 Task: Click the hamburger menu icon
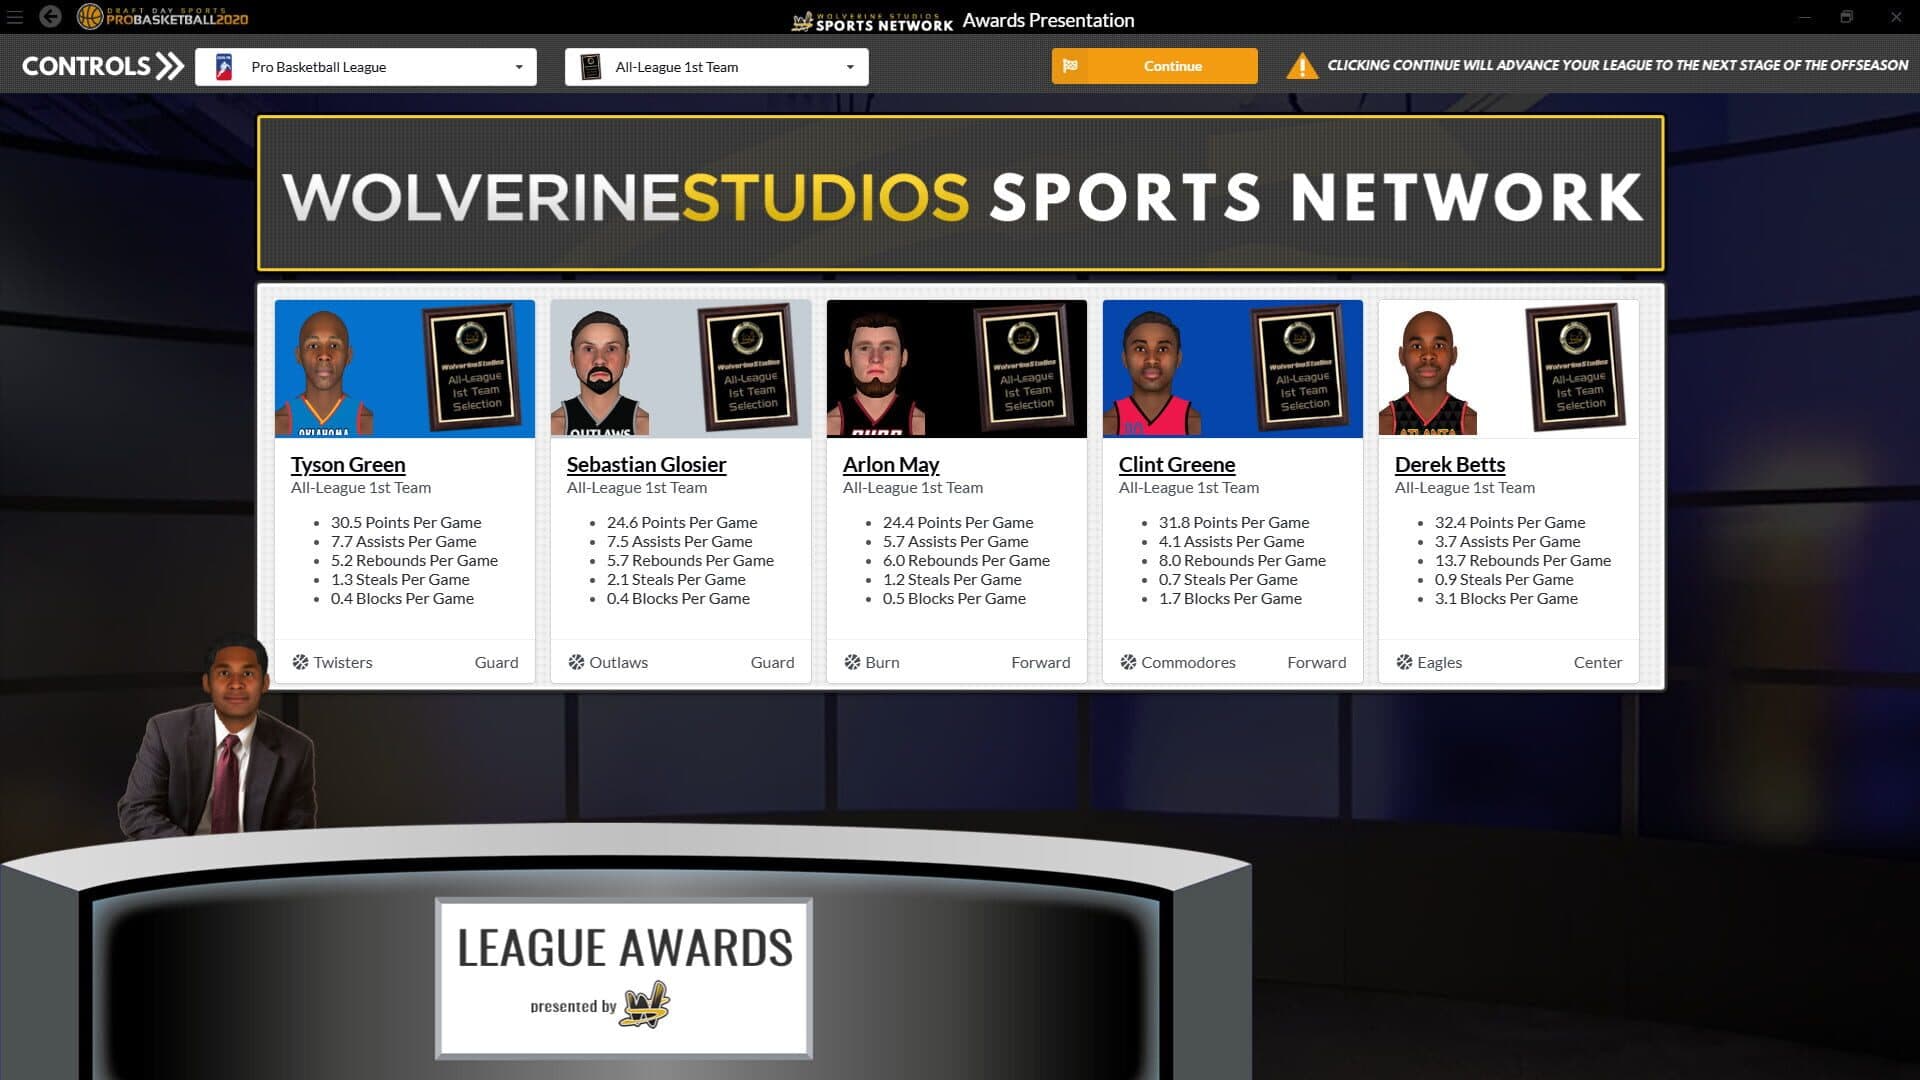coord(15,17)
